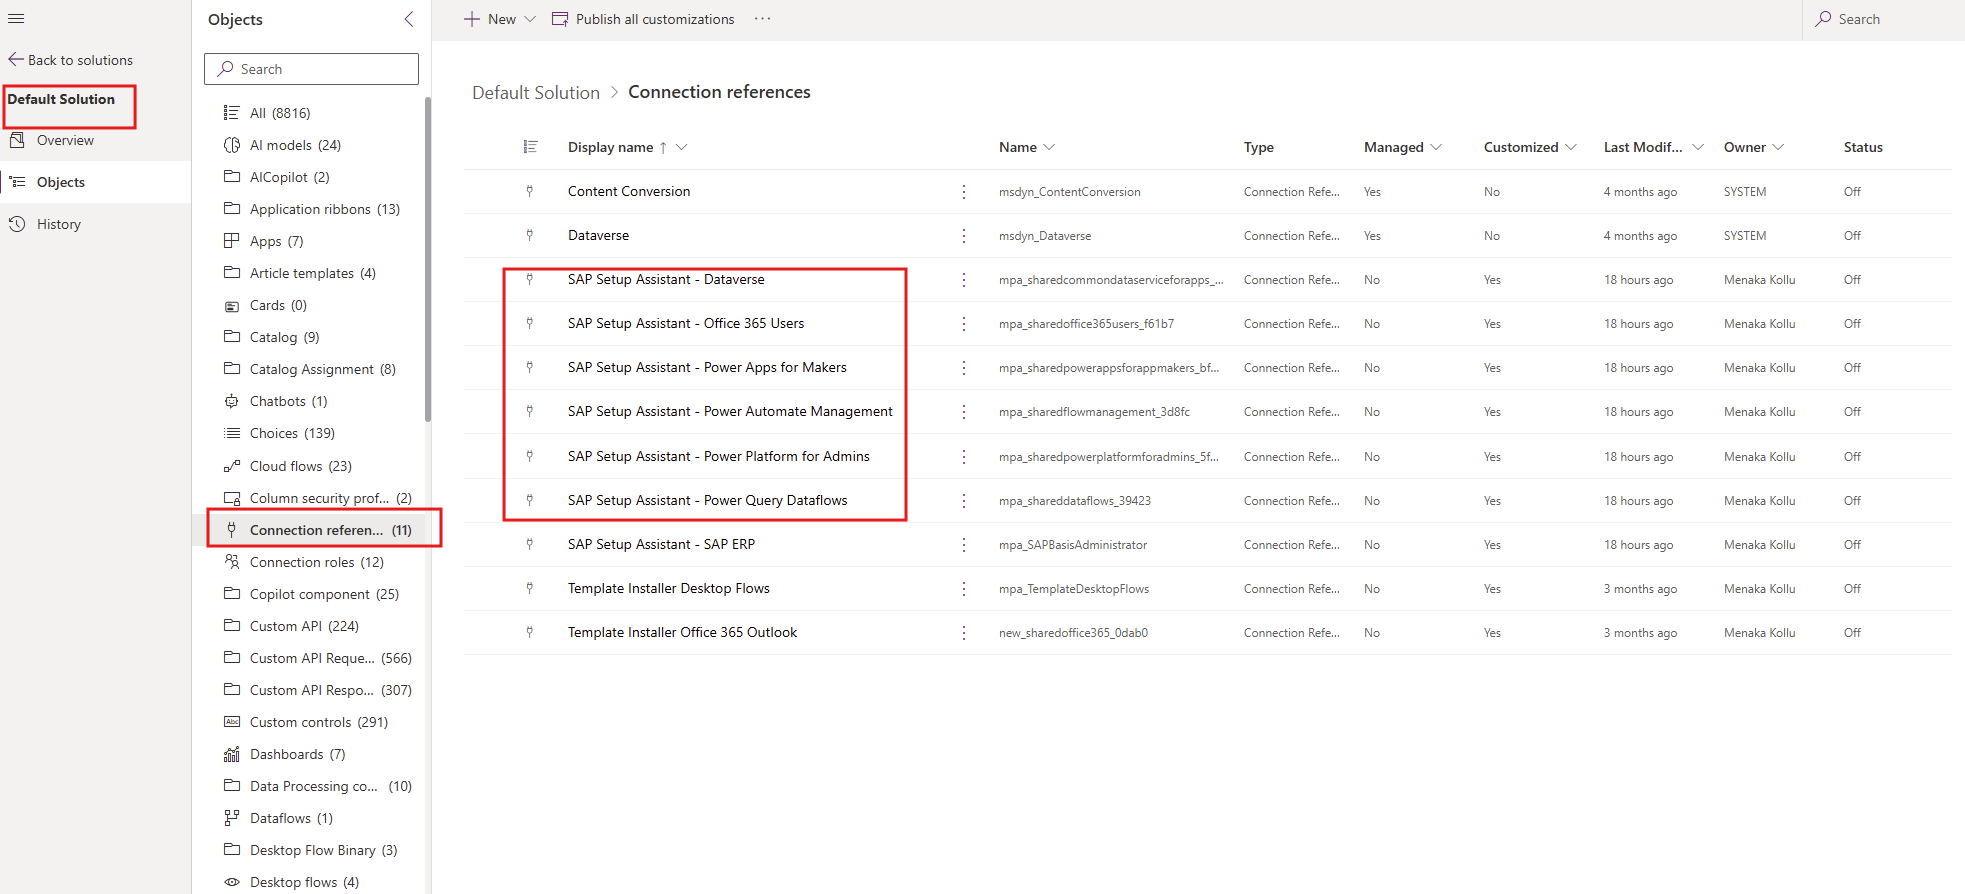Click the Choices list icon
The image size is (1965, 894).
pyautogui.click(x=232, y=433)
